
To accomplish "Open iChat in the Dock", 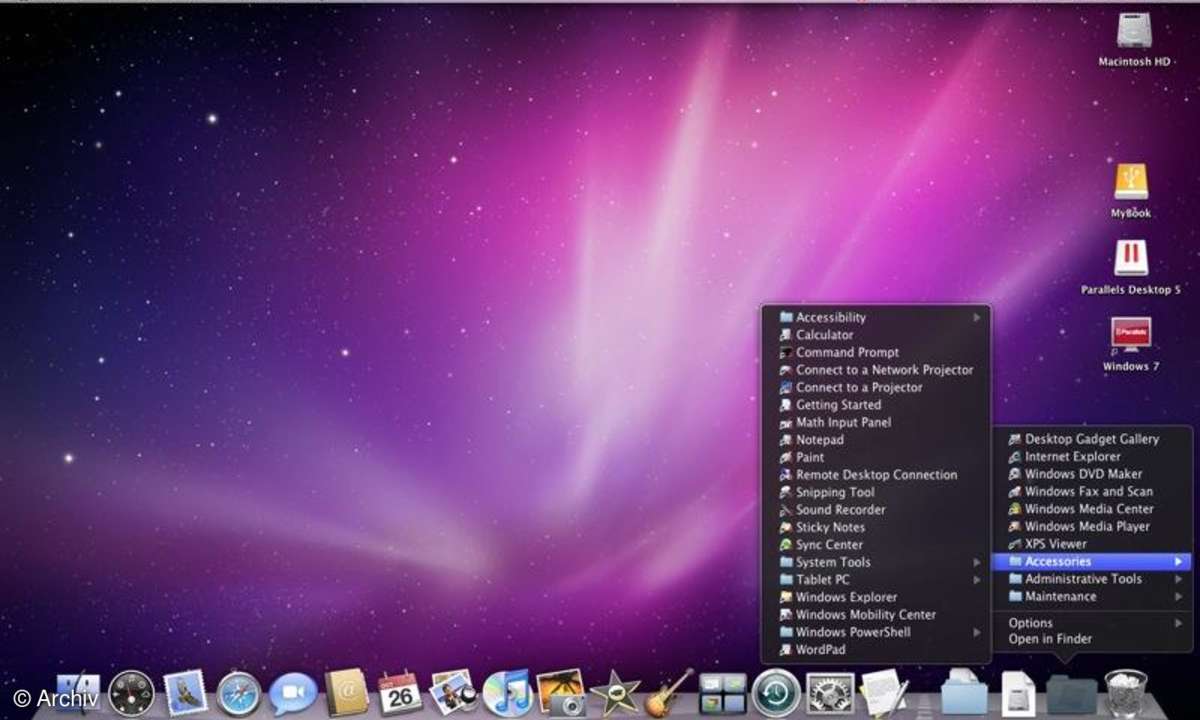I will 293,692.
